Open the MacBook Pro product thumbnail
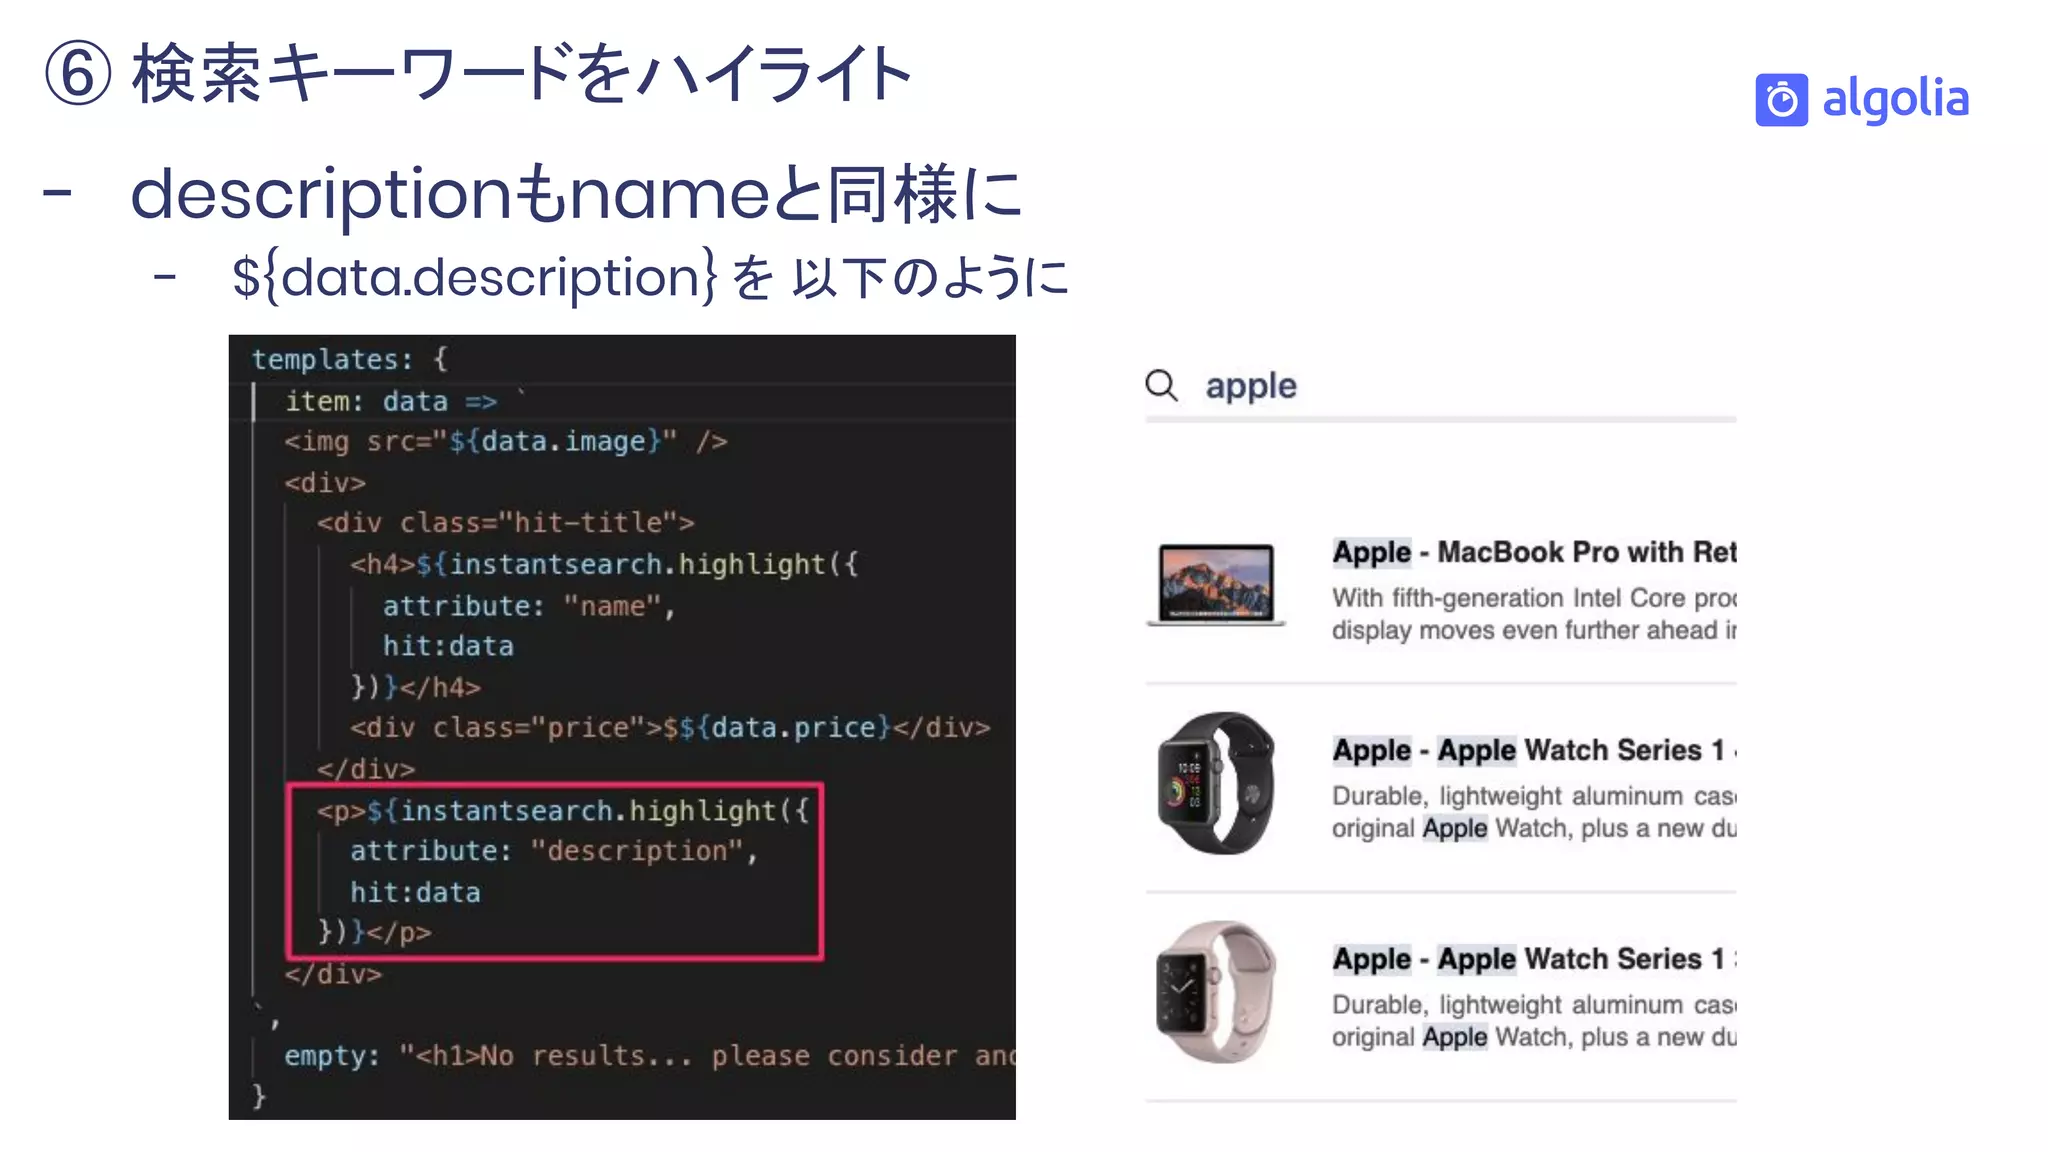The width and height of the screenshot is (2048, 1152). [x=1216, y=584]
